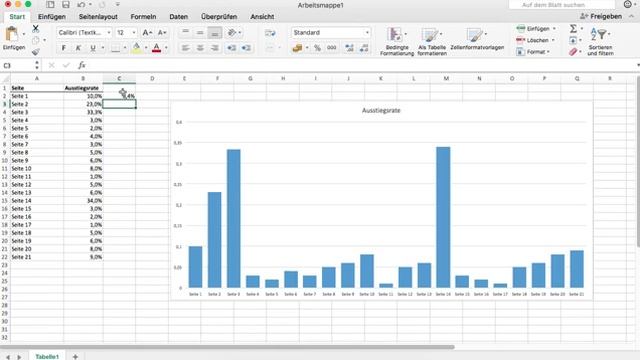Click the Copy icon under the scissors

pyautogui.click(x=36, y=40)
